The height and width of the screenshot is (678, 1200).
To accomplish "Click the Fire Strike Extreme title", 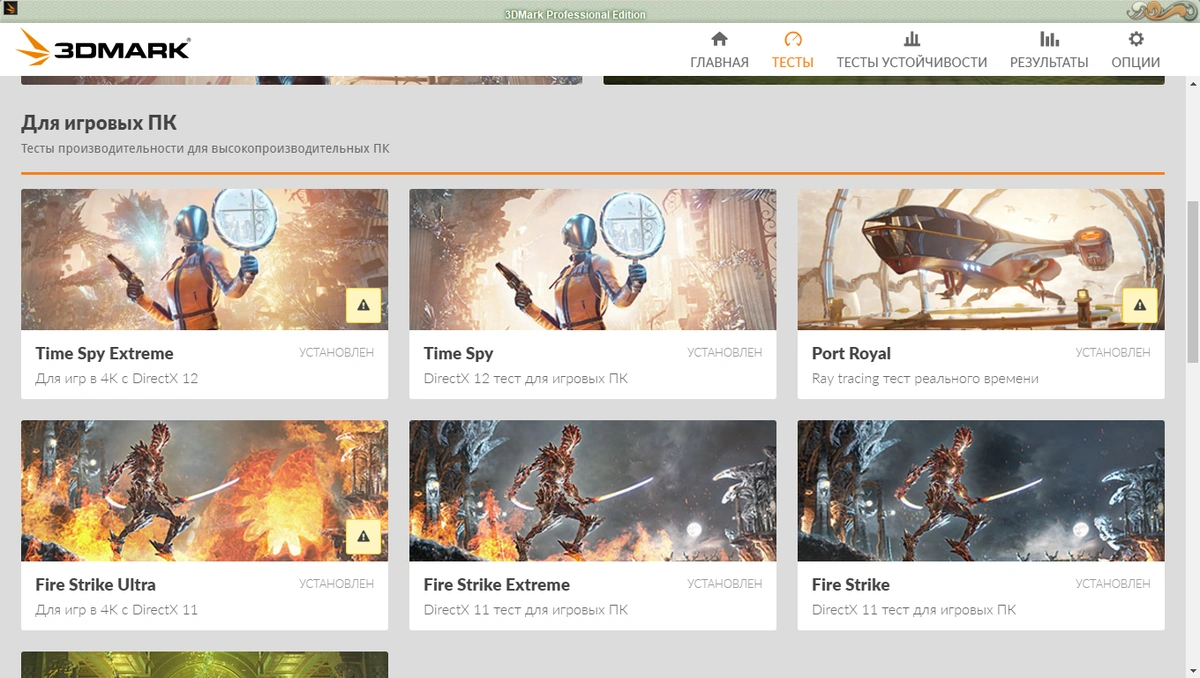I will [496, 584].
